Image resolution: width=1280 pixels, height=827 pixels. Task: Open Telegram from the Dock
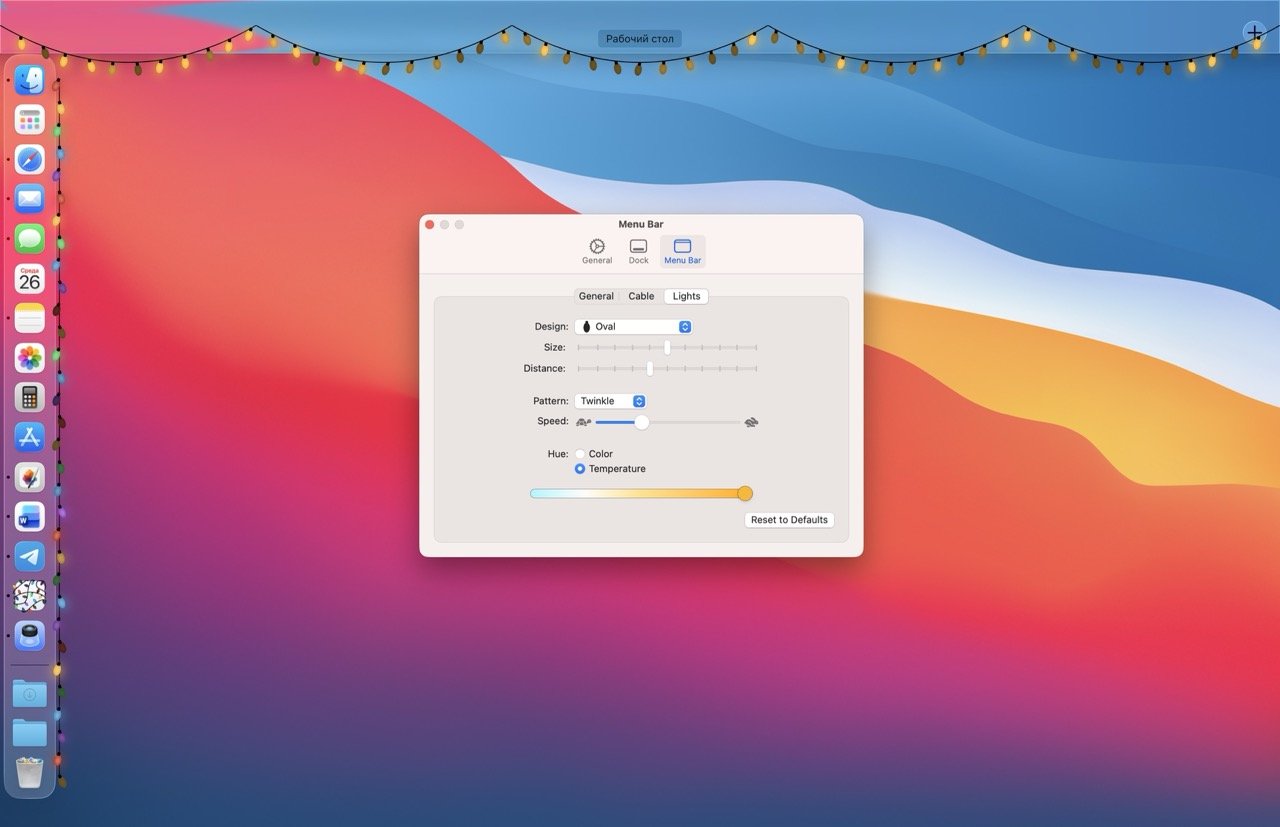pos(29,556)
